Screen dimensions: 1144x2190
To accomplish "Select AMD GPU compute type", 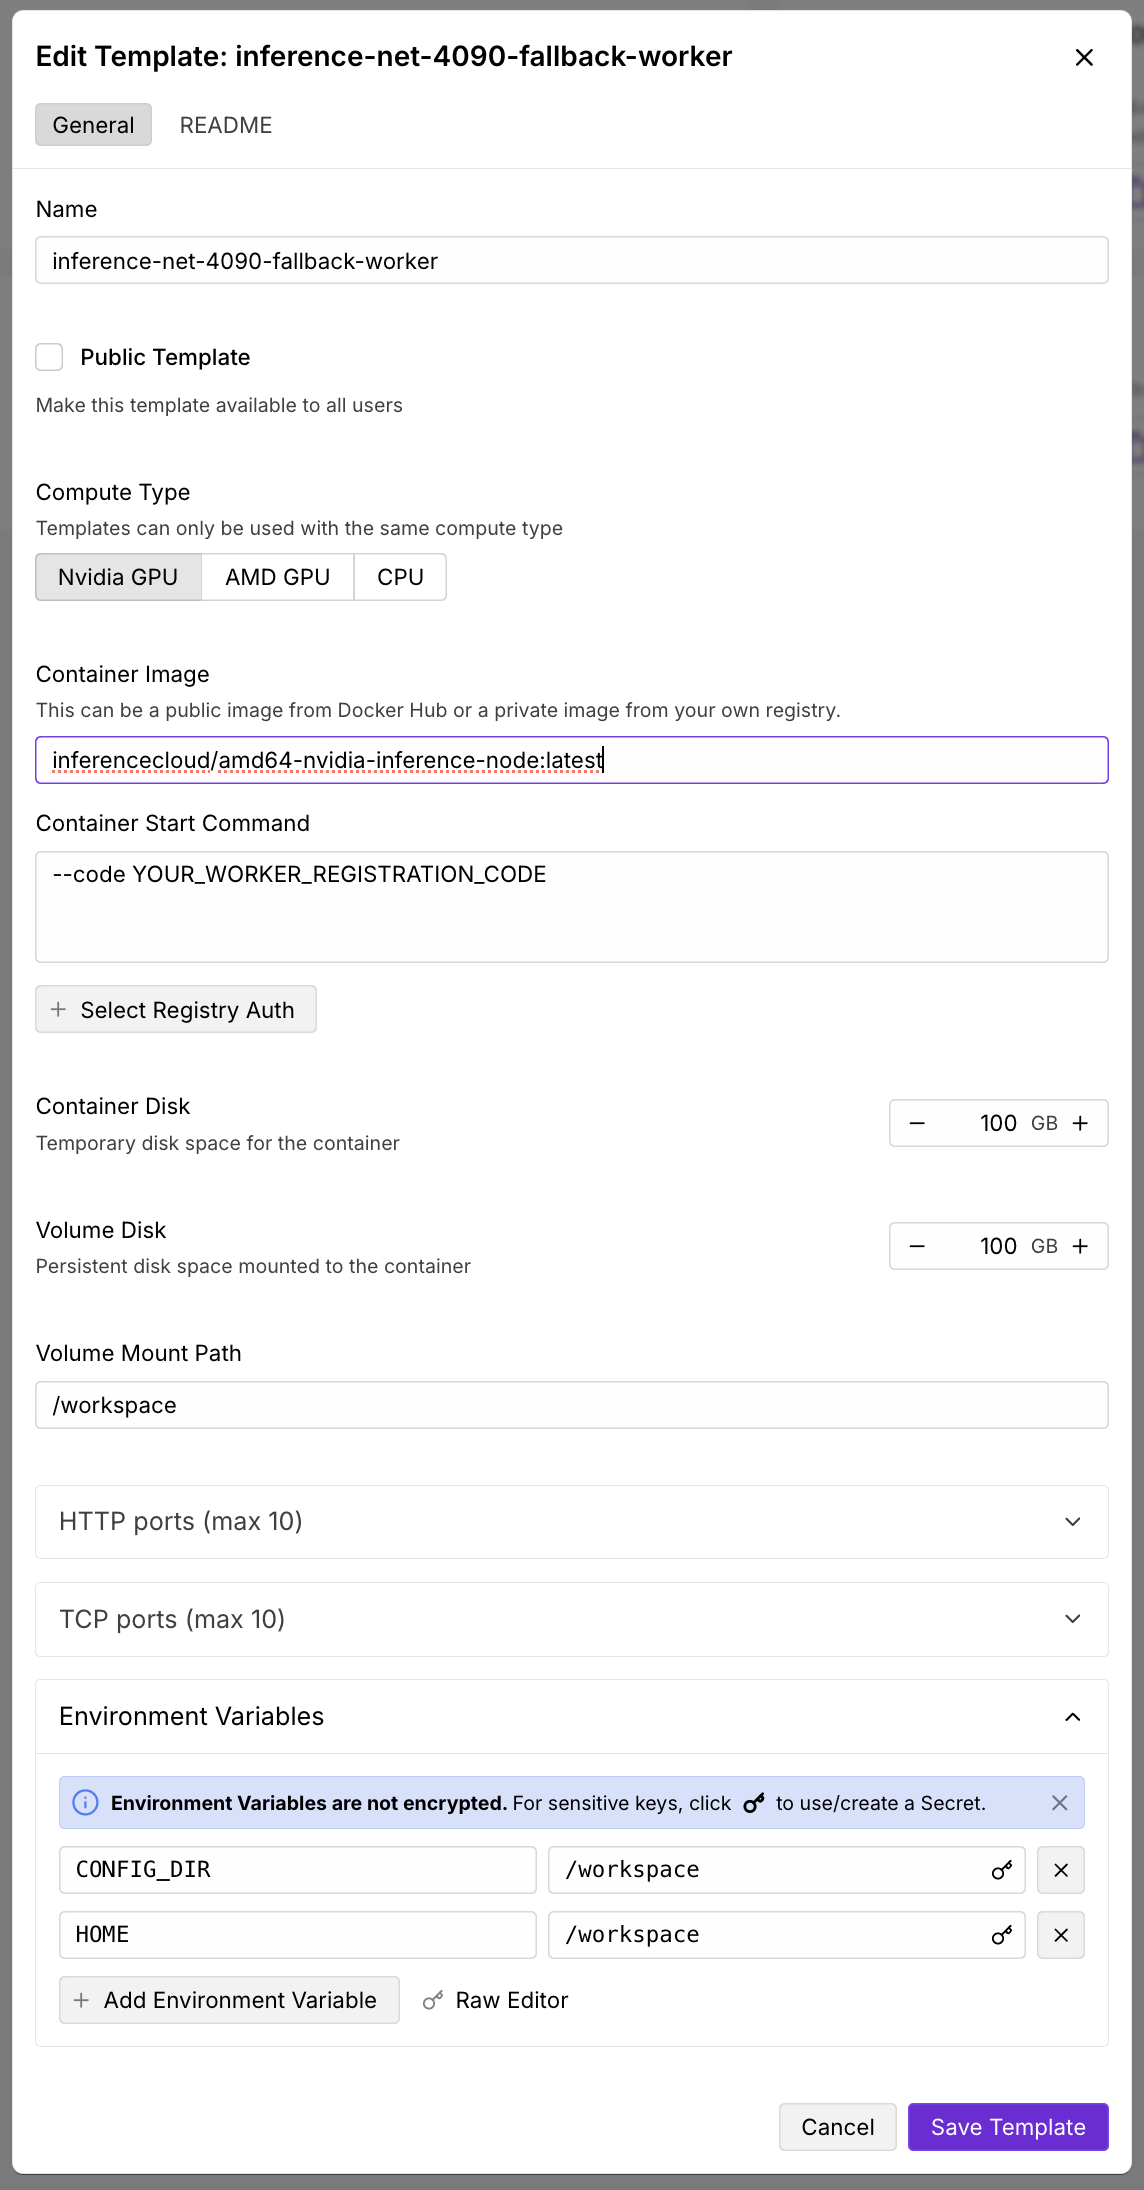I will pos(277,577).
